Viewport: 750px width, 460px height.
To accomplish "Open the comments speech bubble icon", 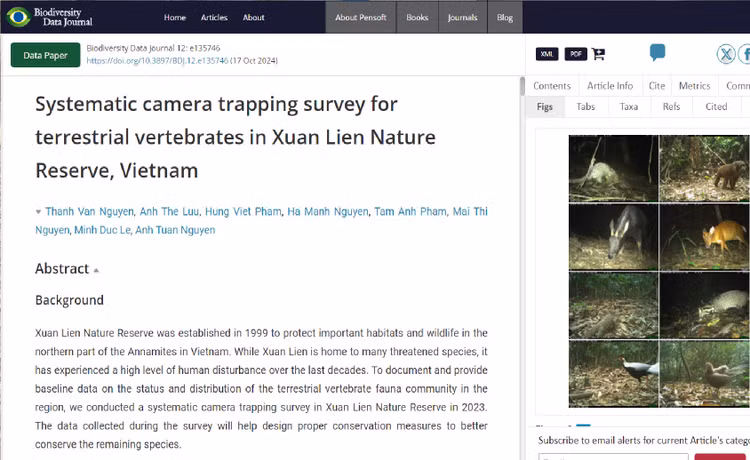I will click(x=657, y=52).
